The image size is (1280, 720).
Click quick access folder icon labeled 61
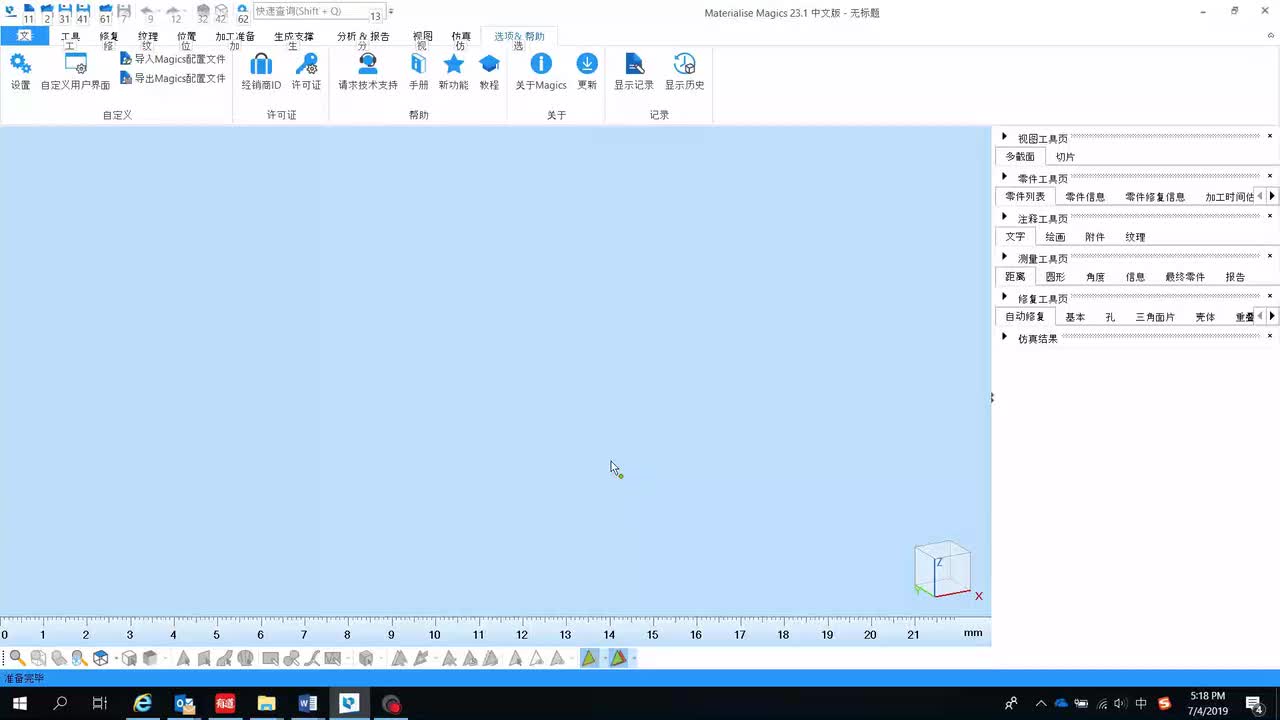click(105, 13)
